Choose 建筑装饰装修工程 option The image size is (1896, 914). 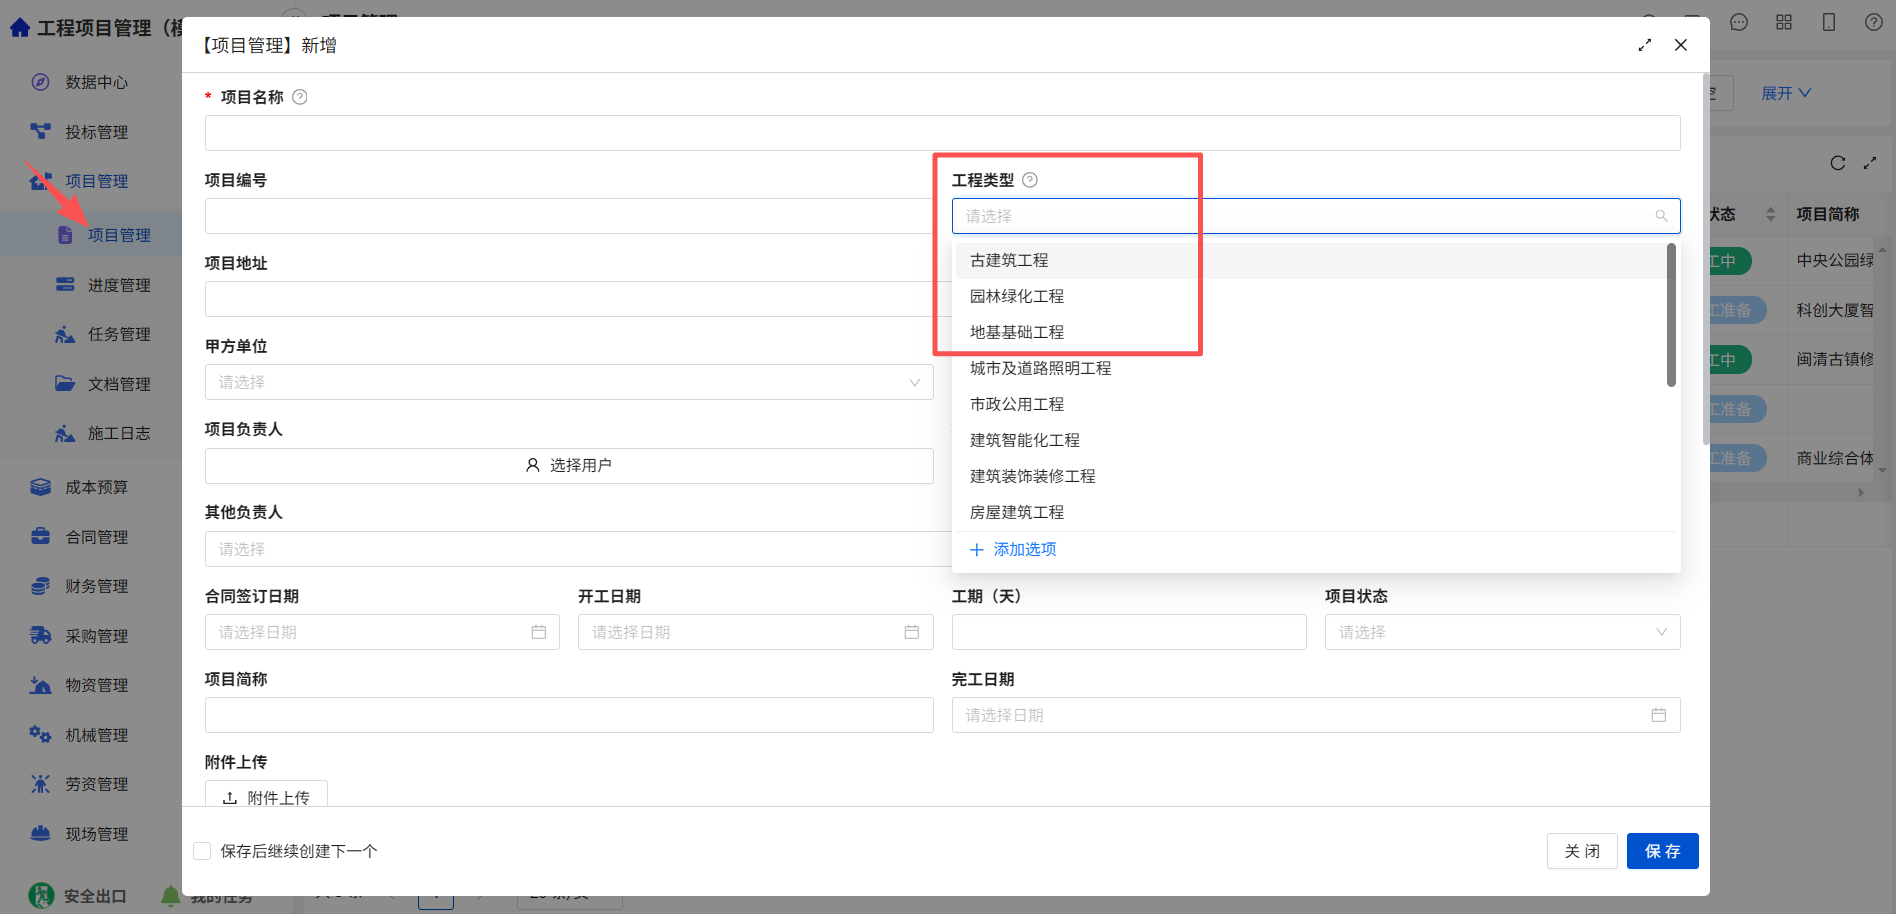1033,476
